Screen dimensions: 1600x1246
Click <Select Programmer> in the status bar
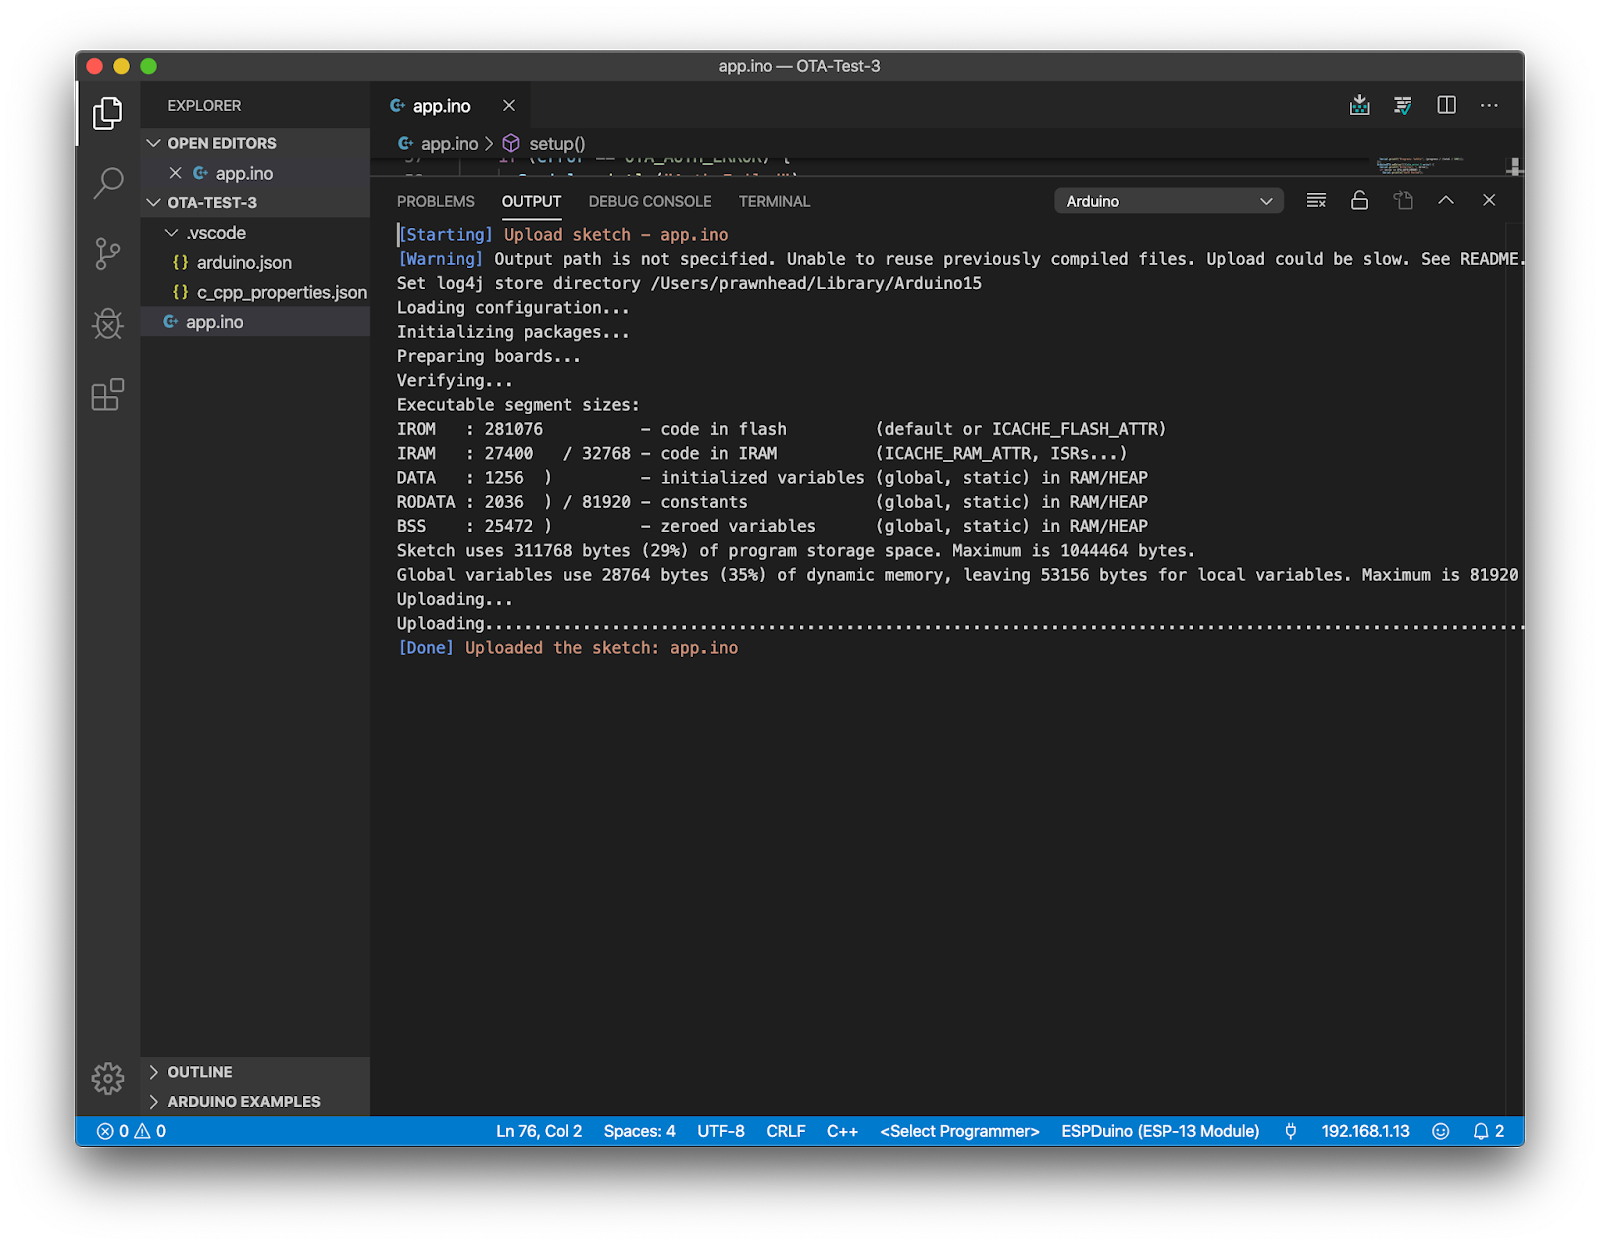tap(958, 1131)
